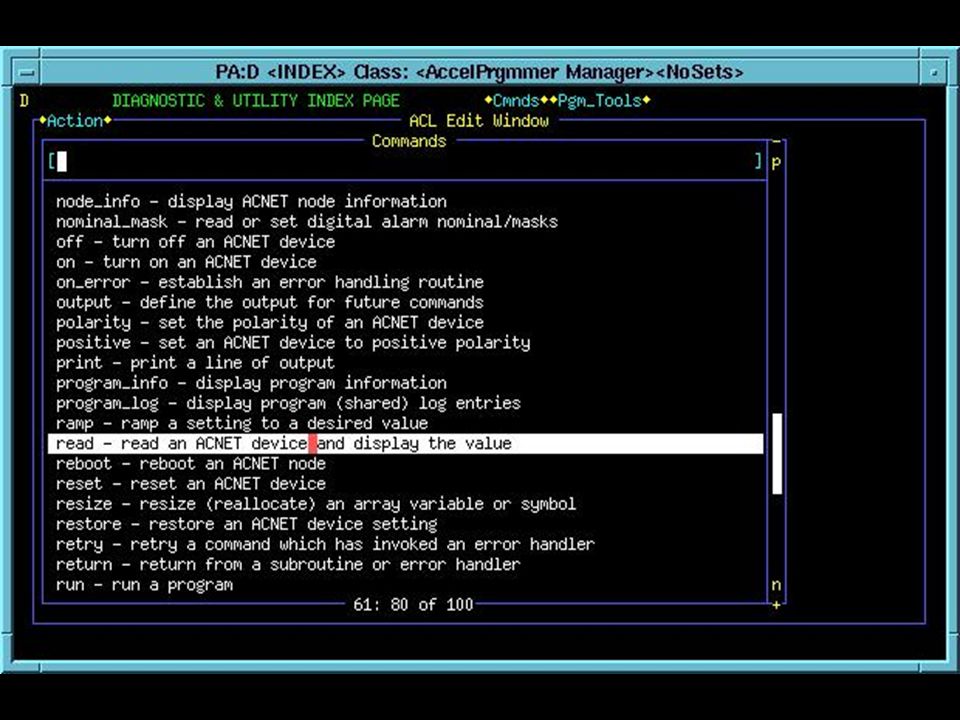Click the '+' at scrollbar bottom
Screen dimensions: 960x720
[776, 605]
